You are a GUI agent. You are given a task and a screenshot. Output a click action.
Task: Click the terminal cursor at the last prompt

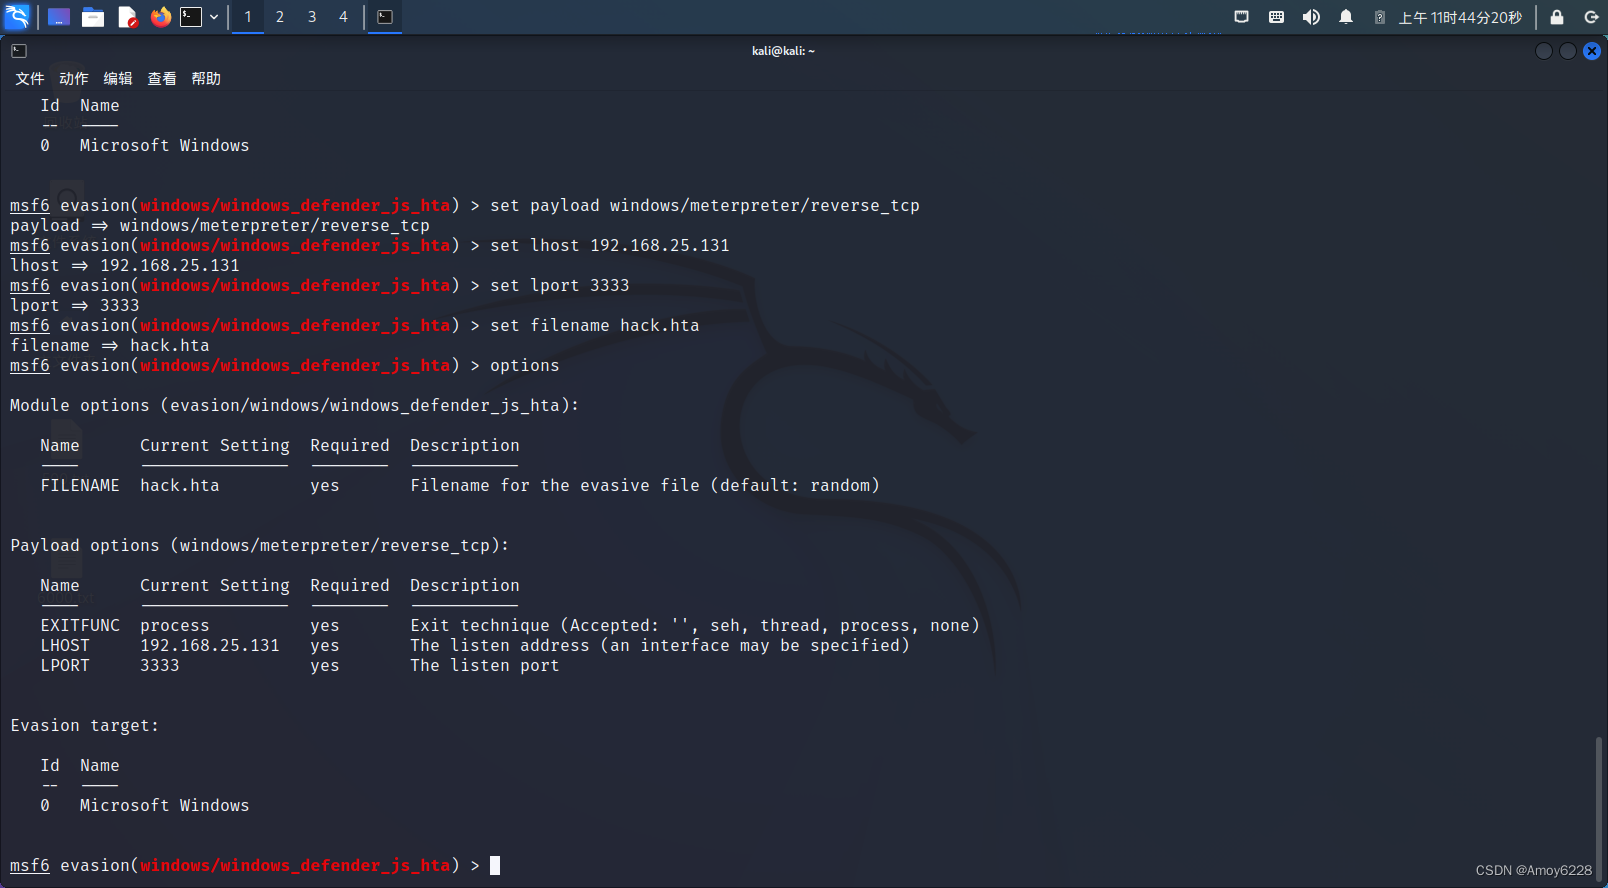[495, 866]
